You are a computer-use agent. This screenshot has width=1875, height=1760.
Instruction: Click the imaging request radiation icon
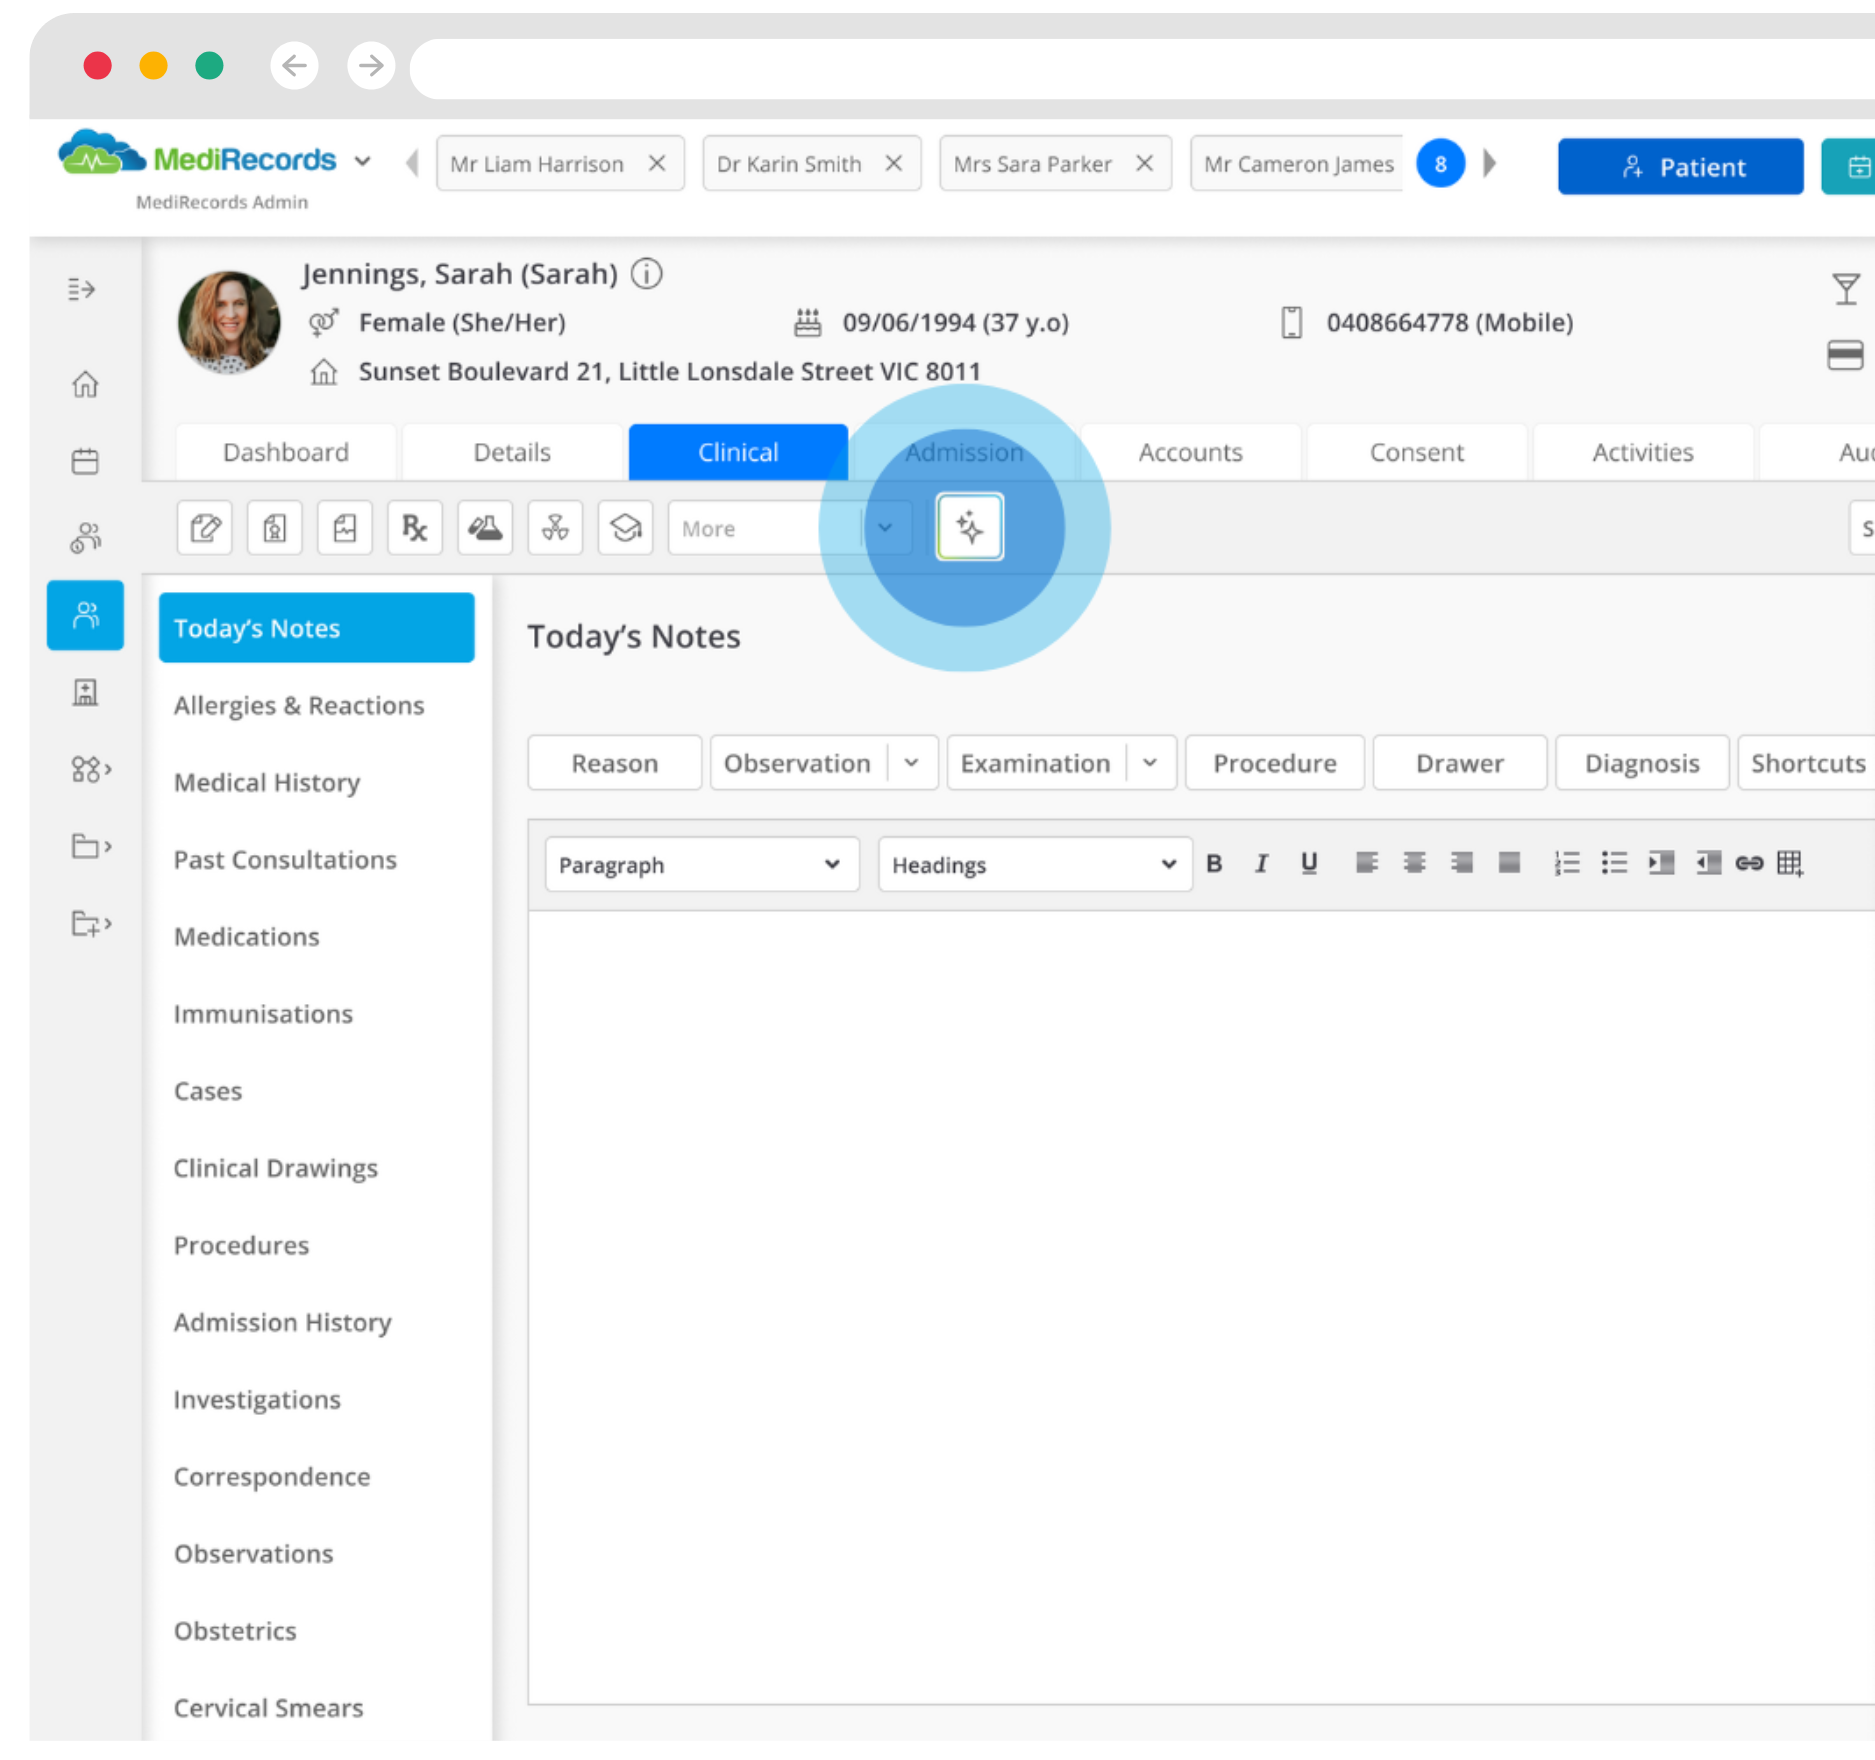click(x=555, y=527)
